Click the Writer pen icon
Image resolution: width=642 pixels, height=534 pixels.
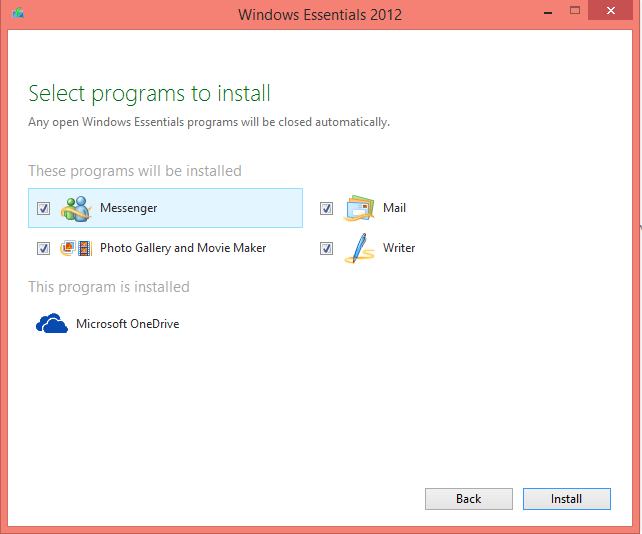[359, 248]
